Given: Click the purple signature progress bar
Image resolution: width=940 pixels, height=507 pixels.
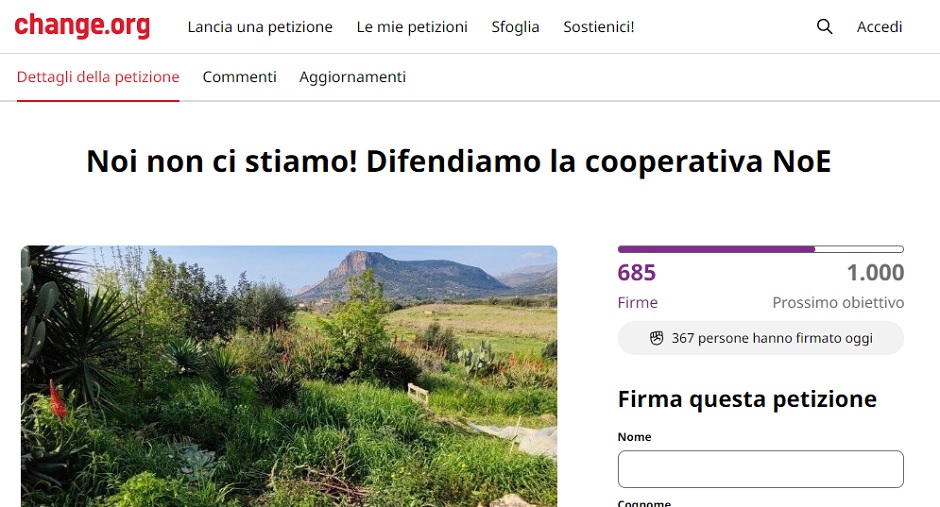Looking at the screenshot, I should 761,249.
